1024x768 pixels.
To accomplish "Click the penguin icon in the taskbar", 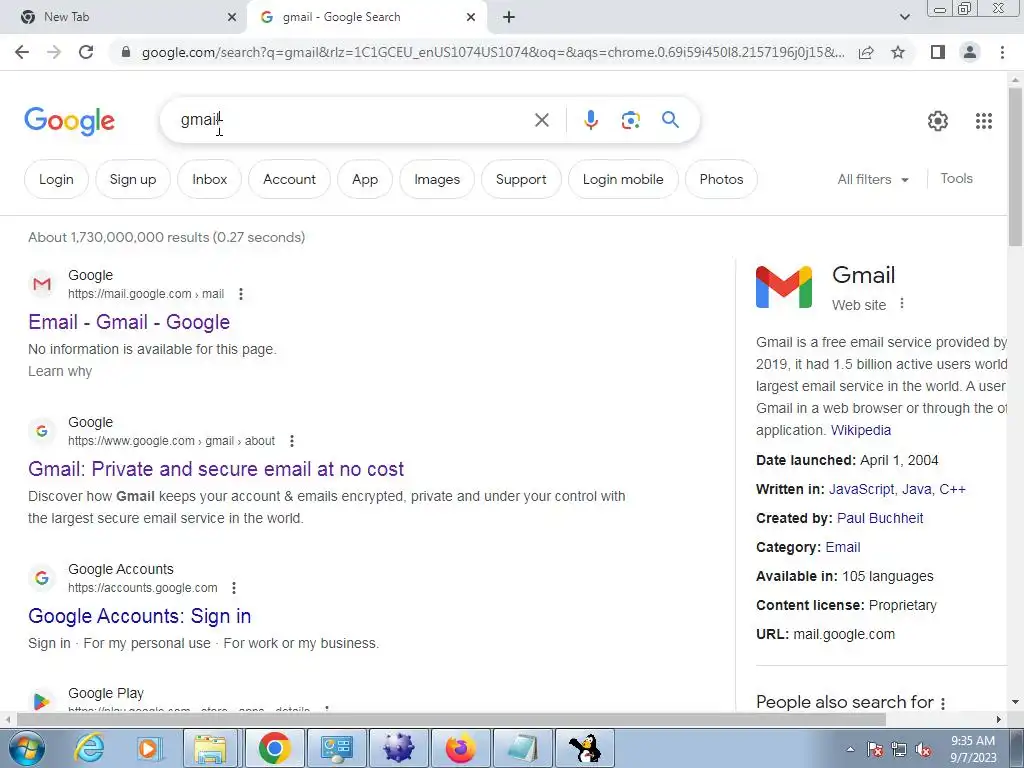I will tap(584, 748).
